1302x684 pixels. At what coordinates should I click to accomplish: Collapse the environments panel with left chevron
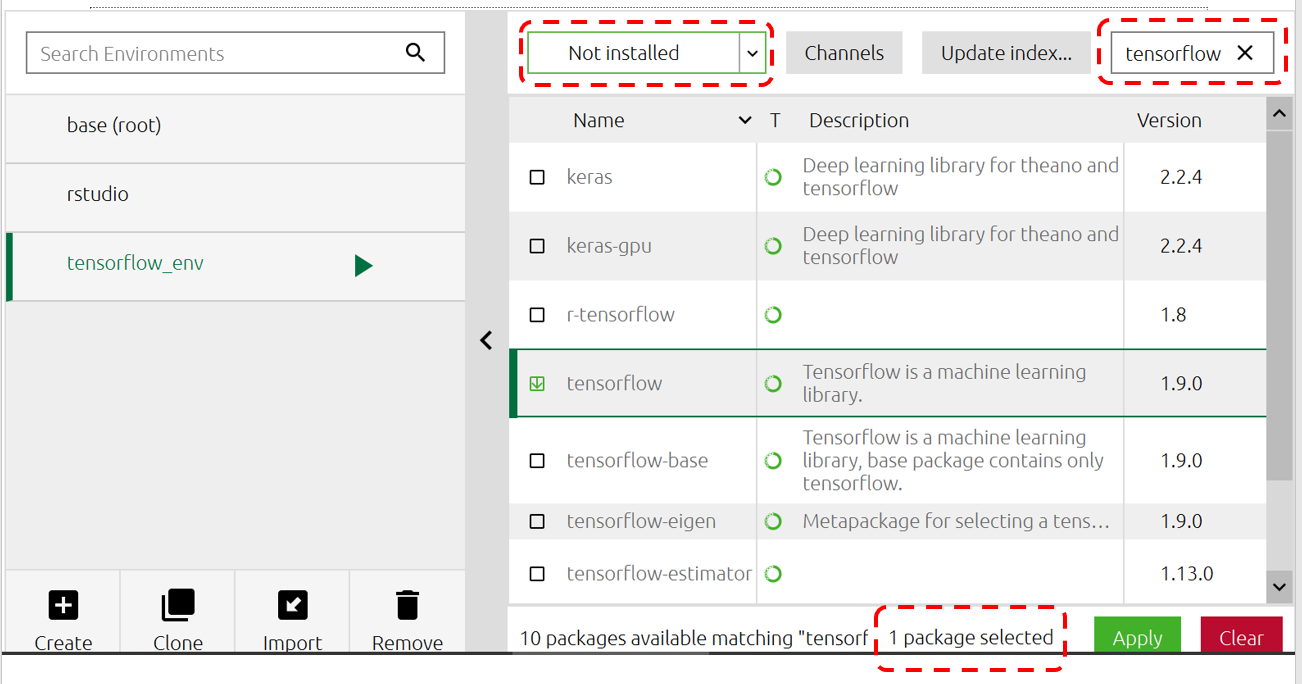486,340
